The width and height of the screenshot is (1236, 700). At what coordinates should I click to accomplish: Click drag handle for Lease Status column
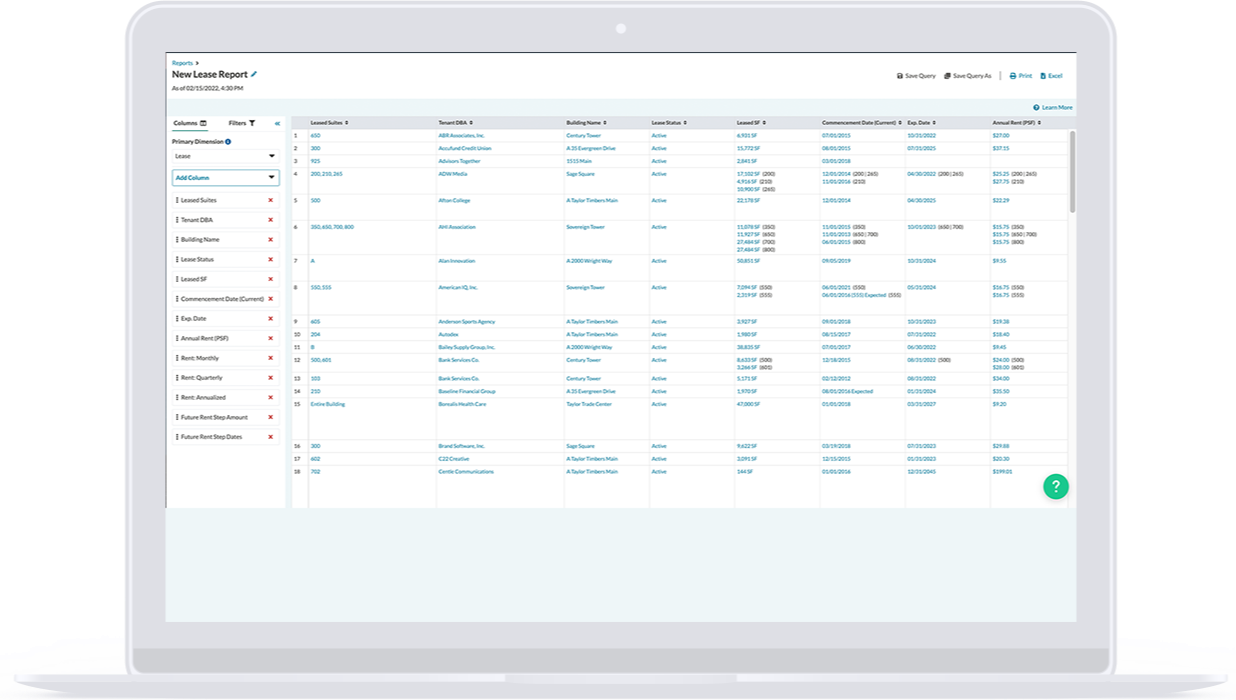click(x=177, y=260)
